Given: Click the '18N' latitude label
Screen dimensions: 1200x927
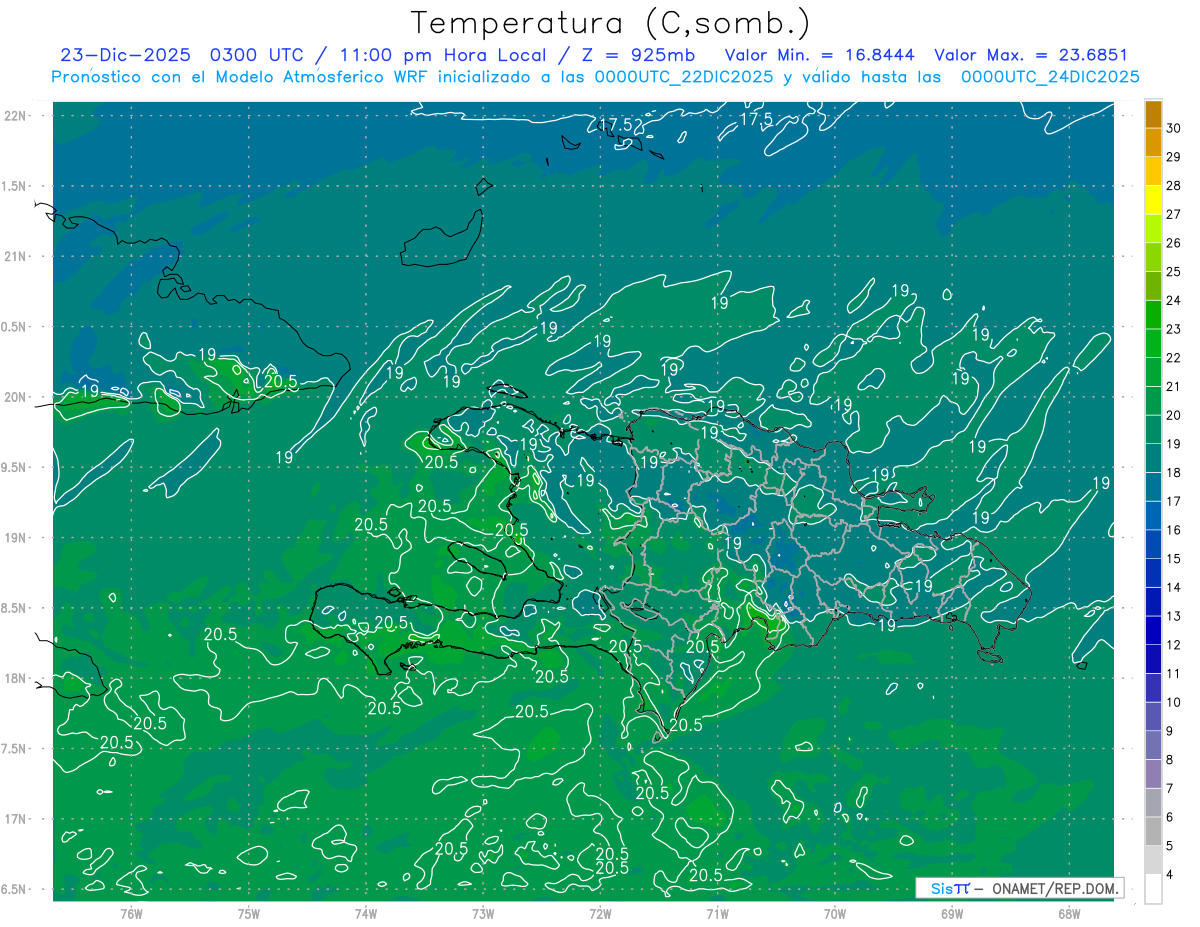Looking at the screenshot, I should coord(15,678).
